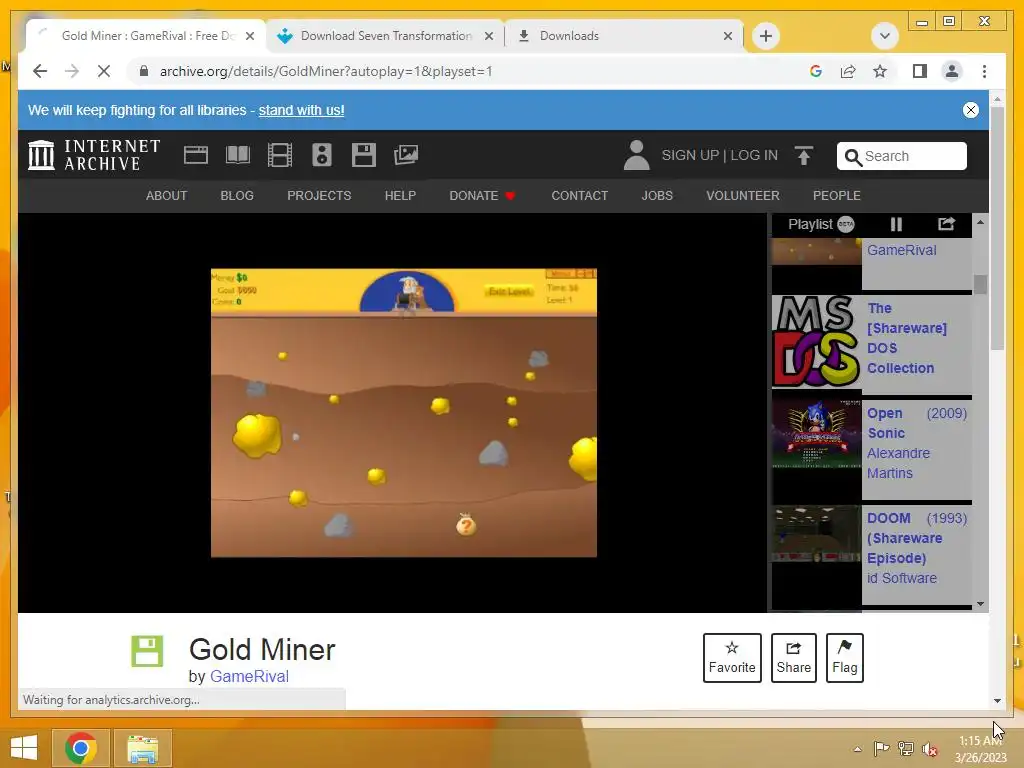Open the CONTACT menu item

[579, 196]
